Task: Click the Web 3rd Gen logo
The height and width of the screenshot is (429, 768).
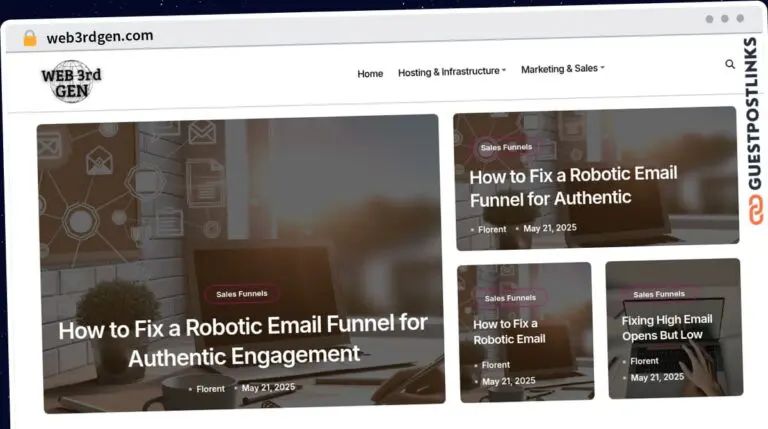Action: pyautogui.click(x=71, y=80)
